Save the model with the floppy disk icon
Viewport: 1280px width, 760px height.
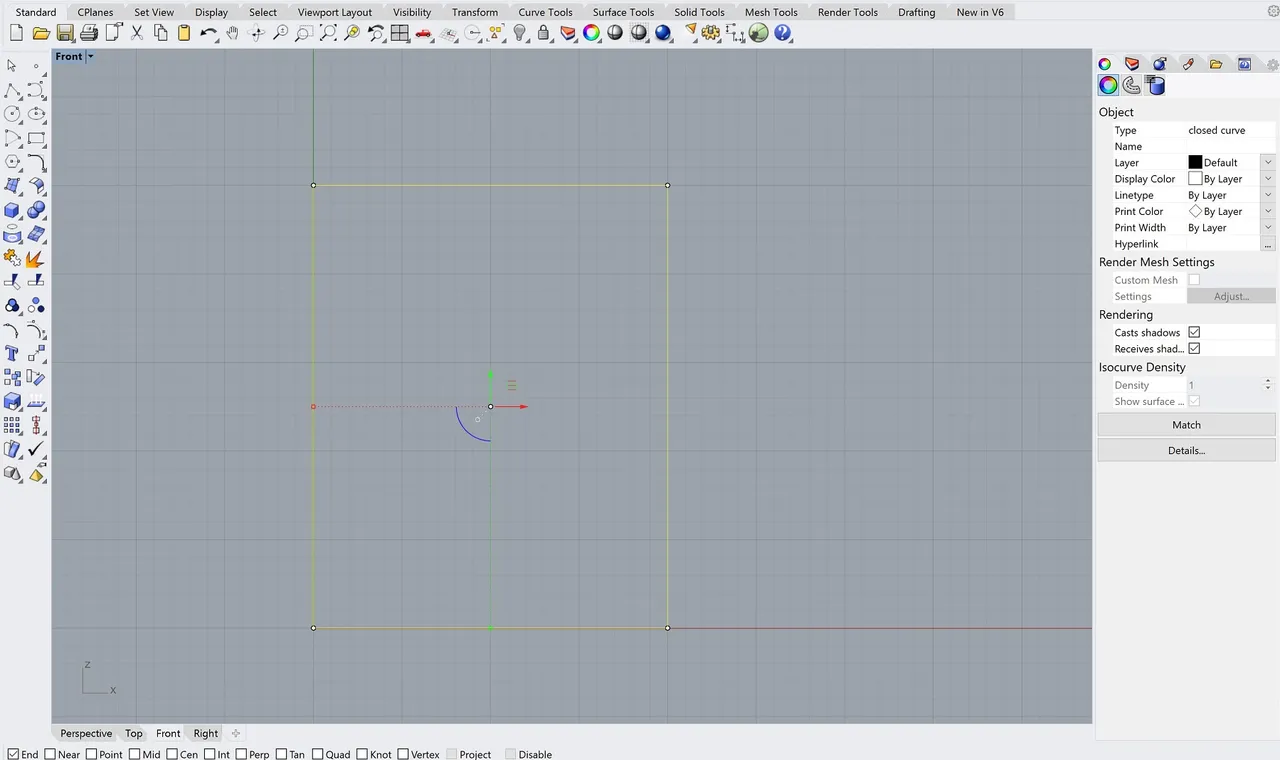pyautogui.click(x=65, y=33)
